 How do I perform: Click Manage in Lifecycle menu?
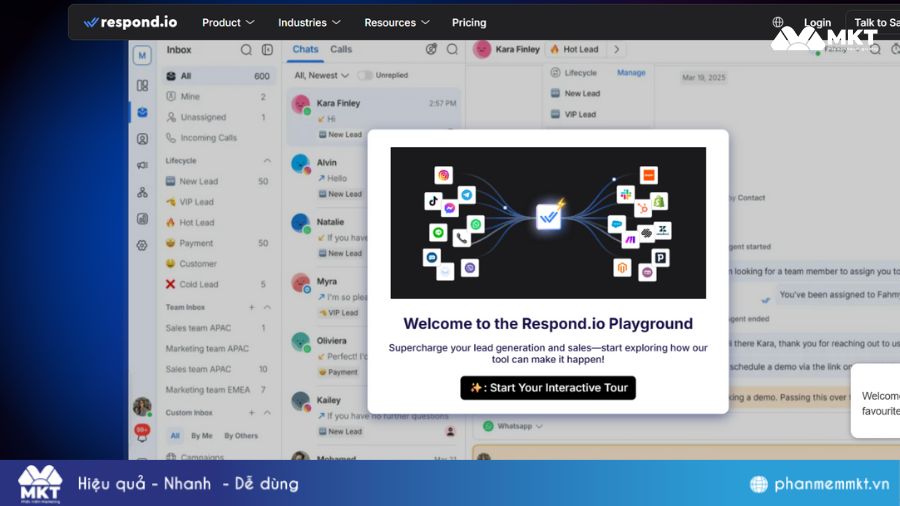631,73
